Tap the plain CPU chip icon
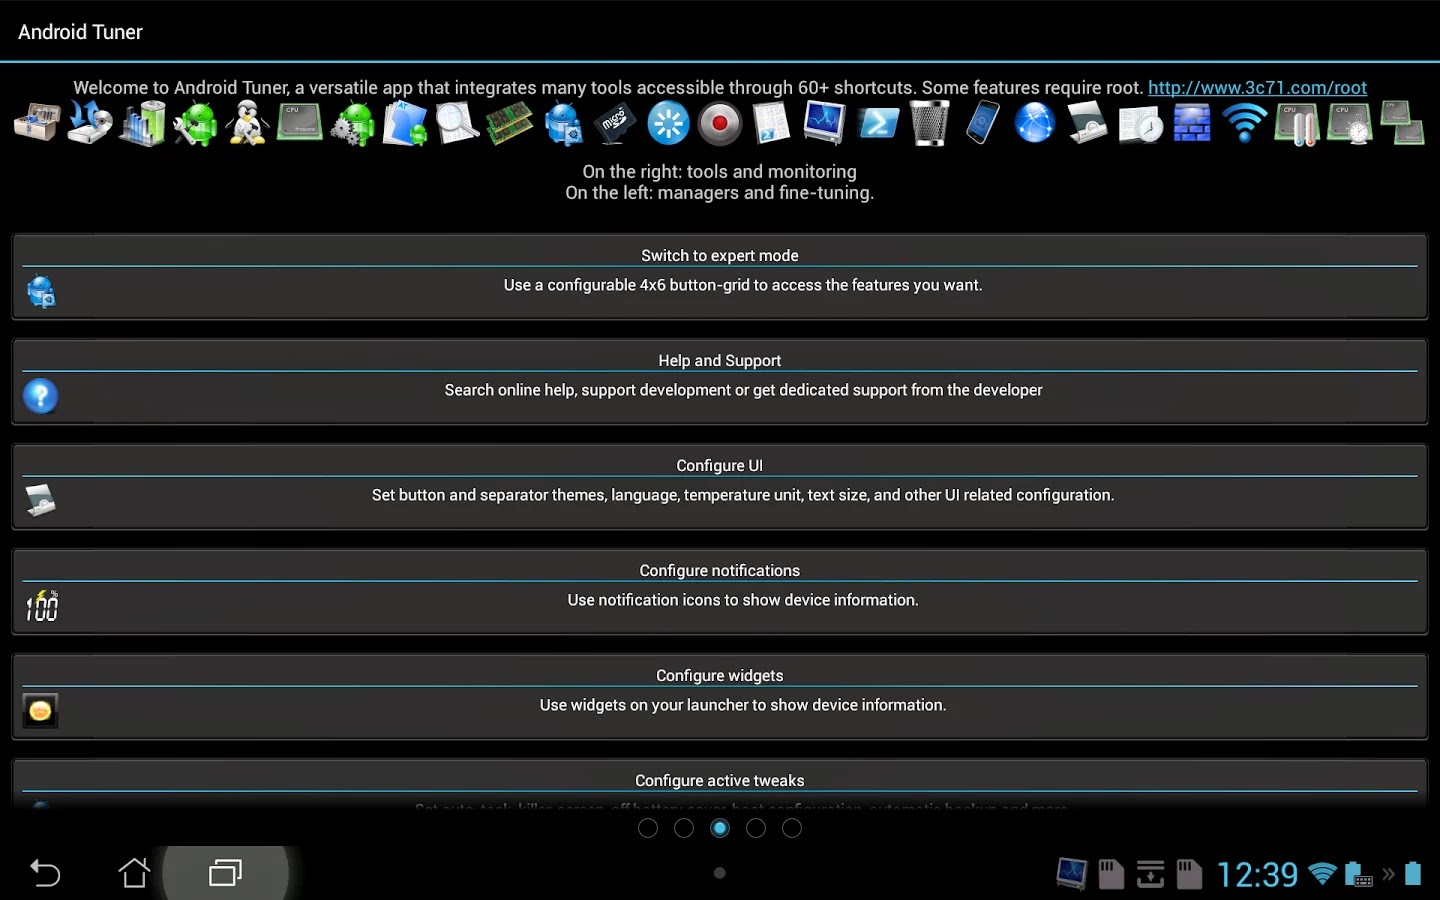This screenshot has height=900, width=1440. 300,122
